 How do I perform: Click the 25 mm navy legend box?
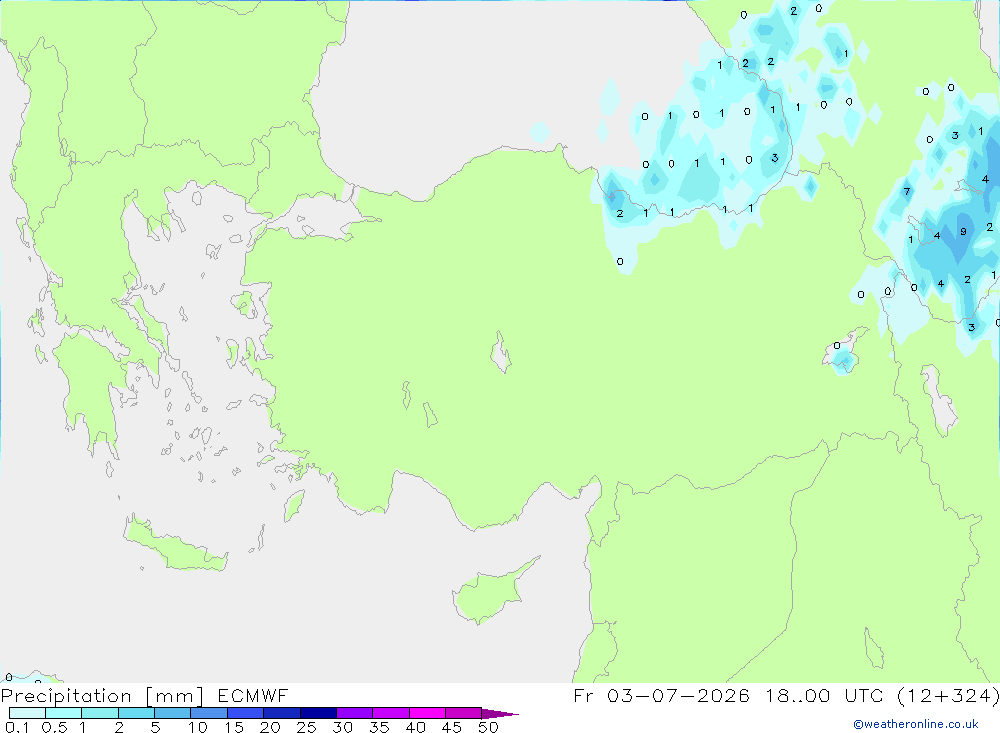click(318, 713)
